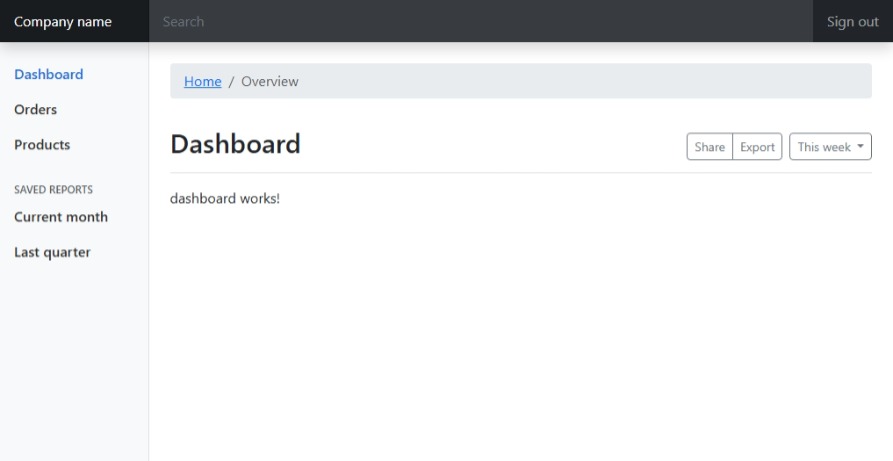Go to Orders in the sidebar

pyautogui.click(x=36, y=110)
